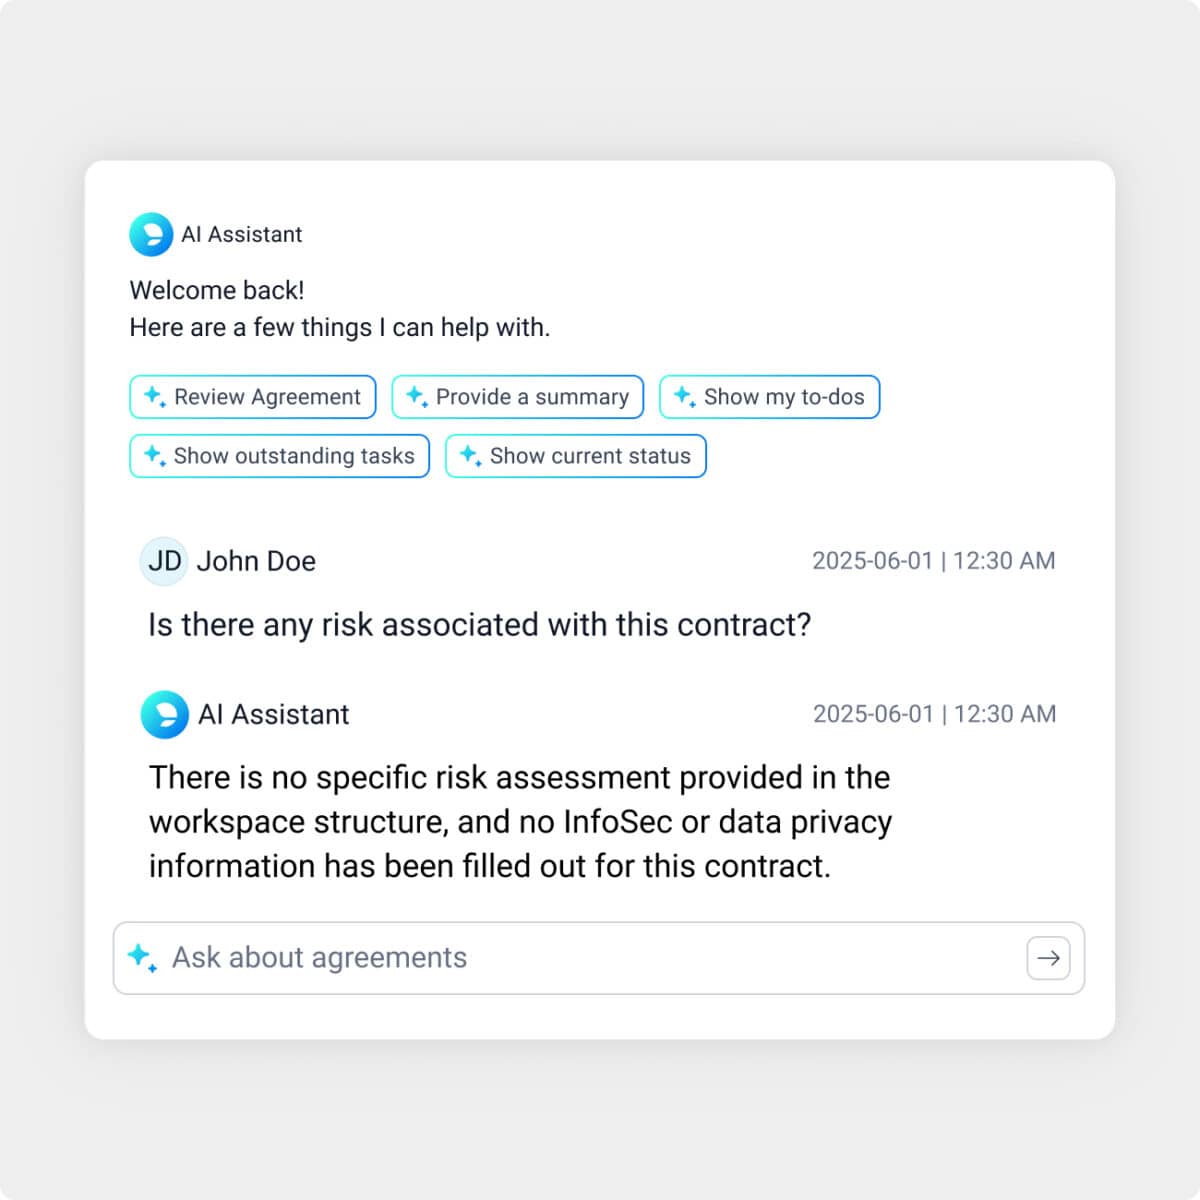Click the AI Assistant avatar in the reply
This screenshot has height=1200, width=1200.
point(165,715)
